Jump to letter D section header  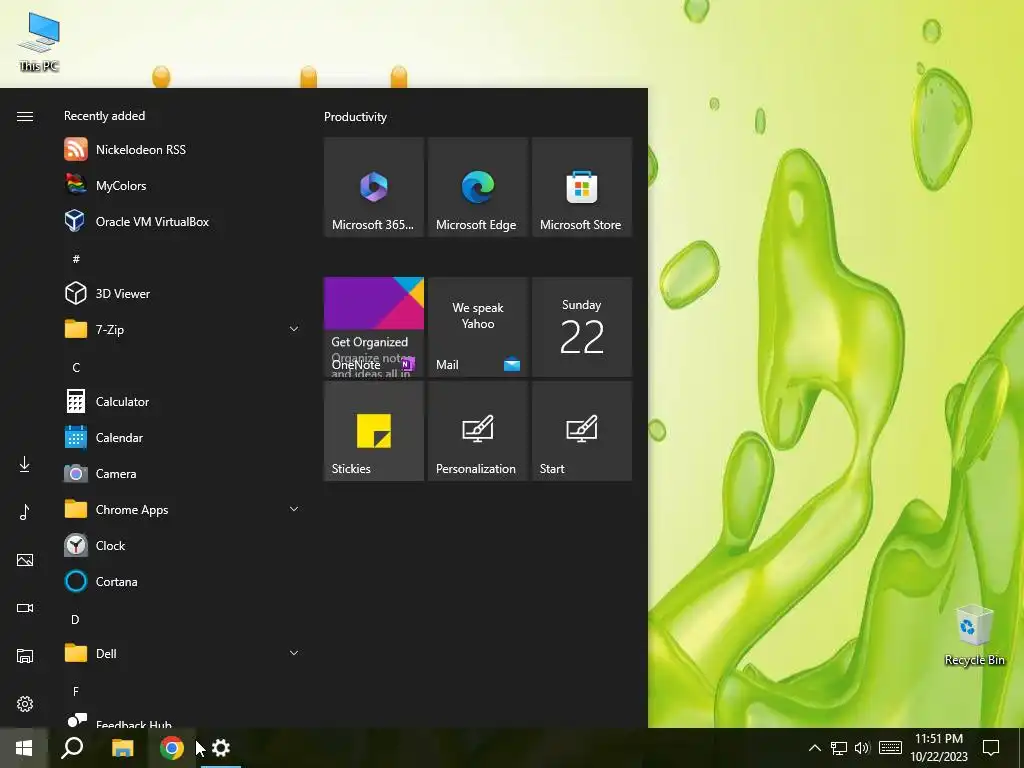click(75, 620)
